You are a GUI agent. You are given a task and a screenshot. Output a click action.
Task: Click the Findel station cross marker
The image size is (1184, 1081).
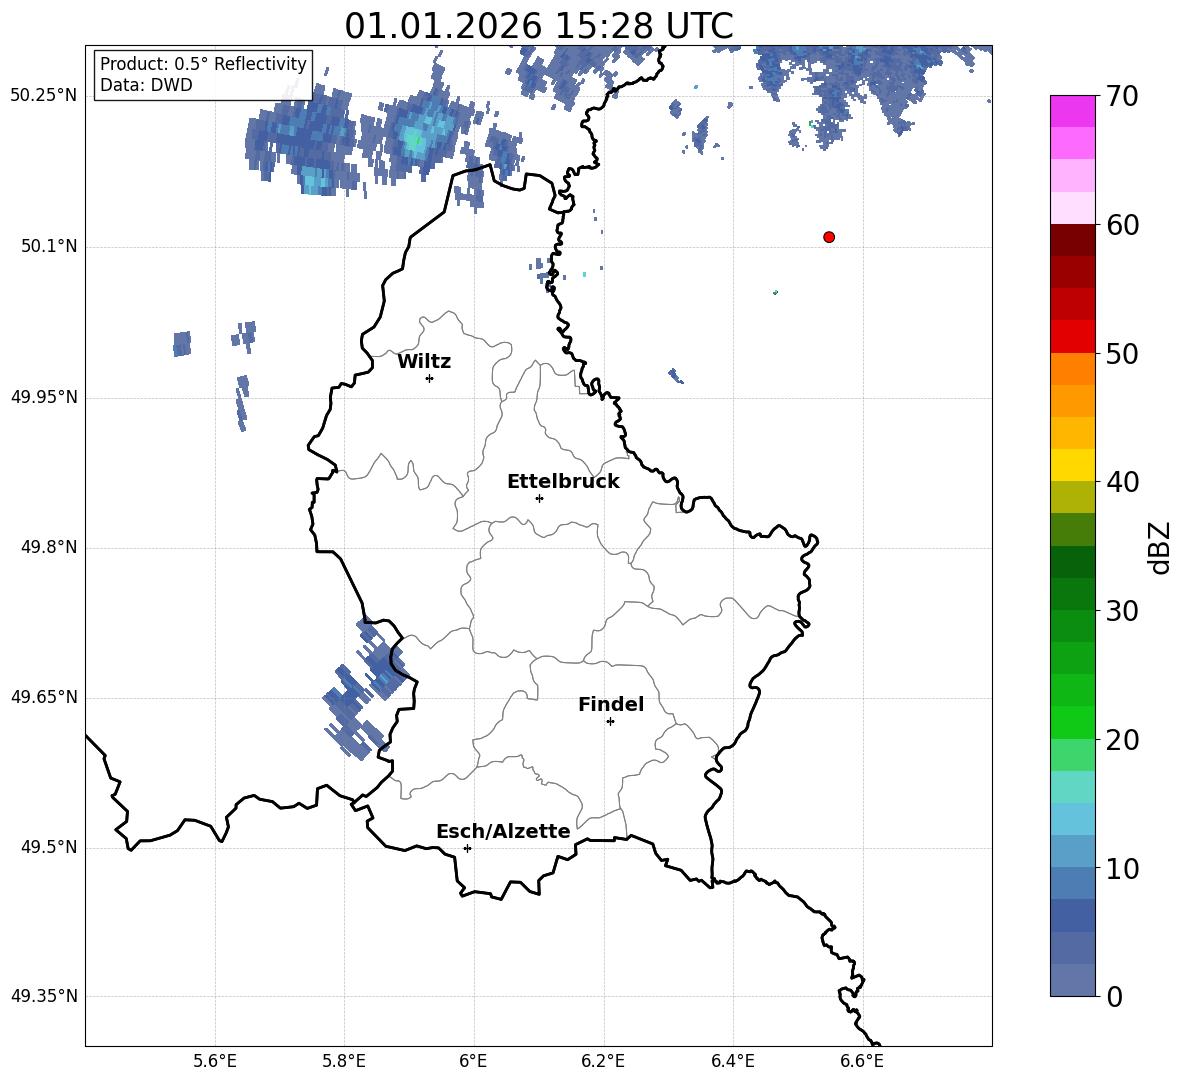(x=610, y=722)
